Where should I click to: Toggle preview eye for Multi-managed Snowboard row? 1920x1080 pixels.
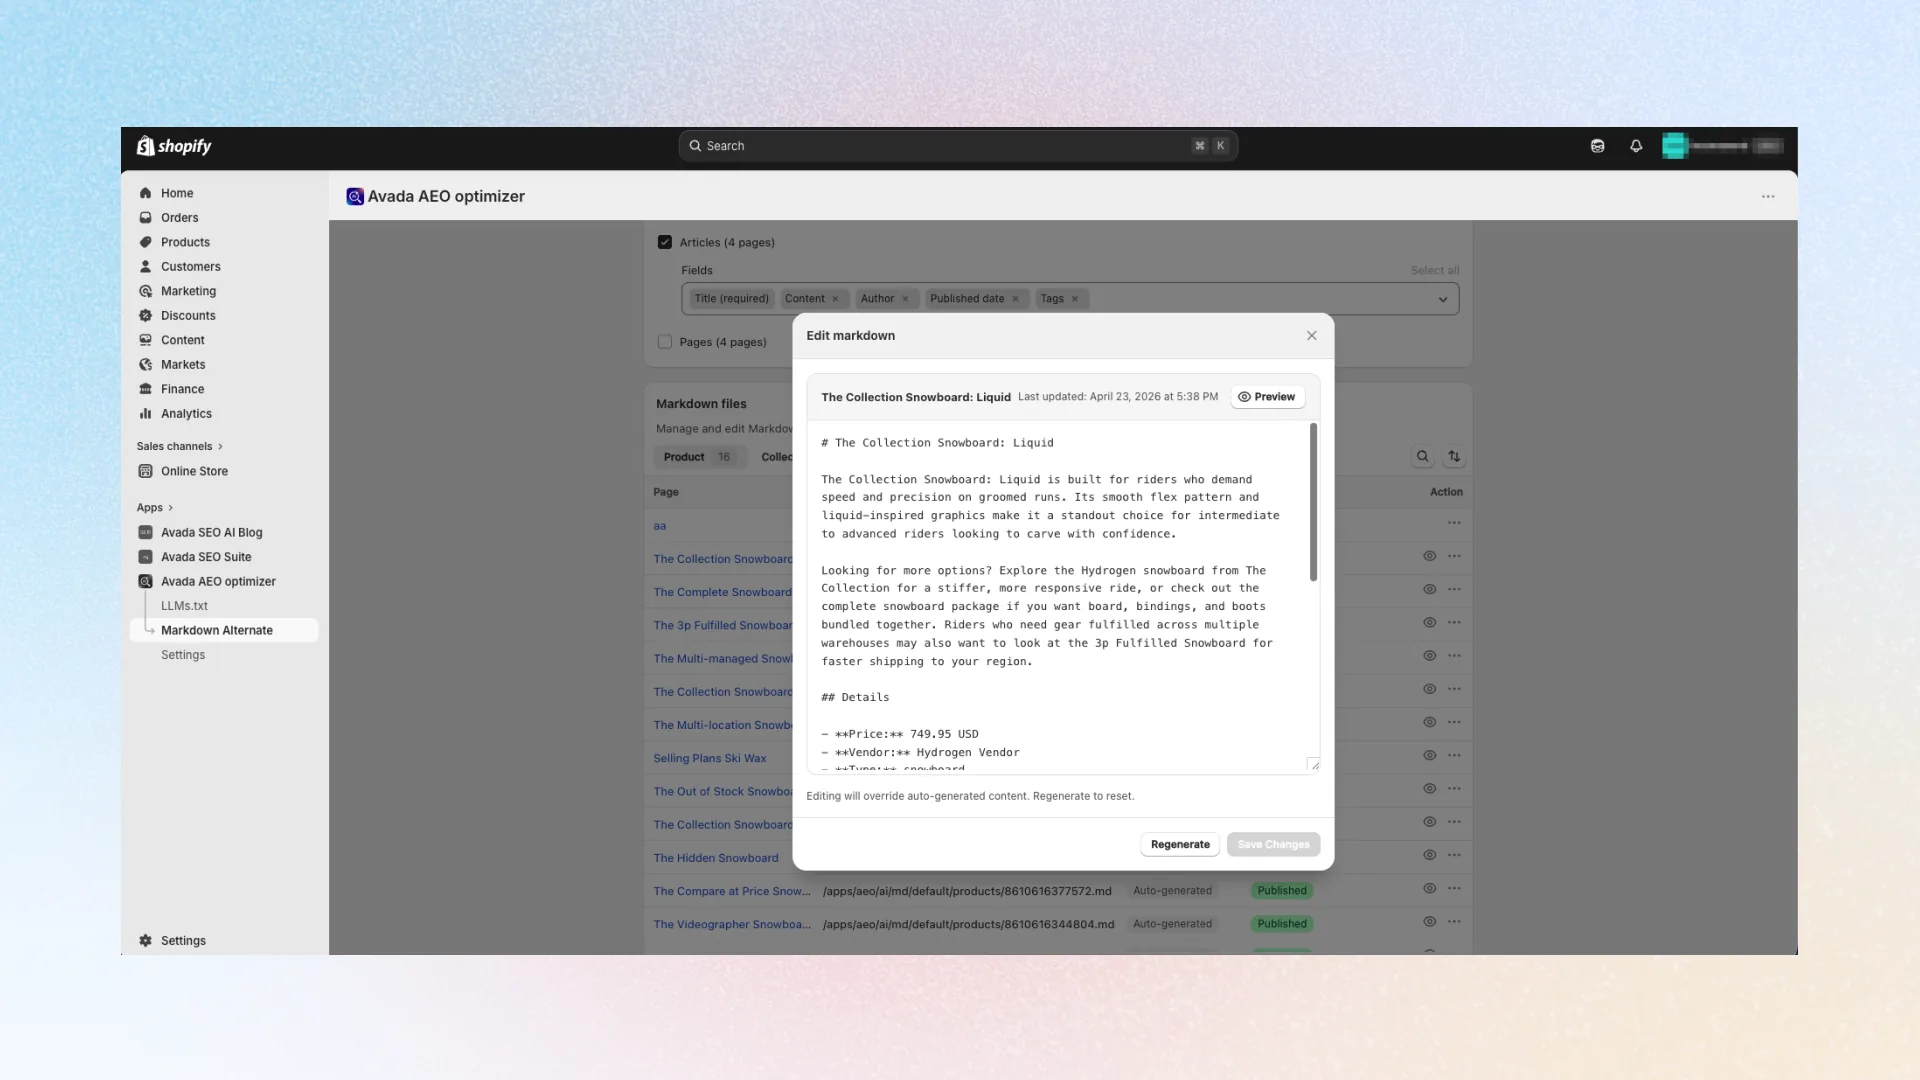pos(1430,656)
